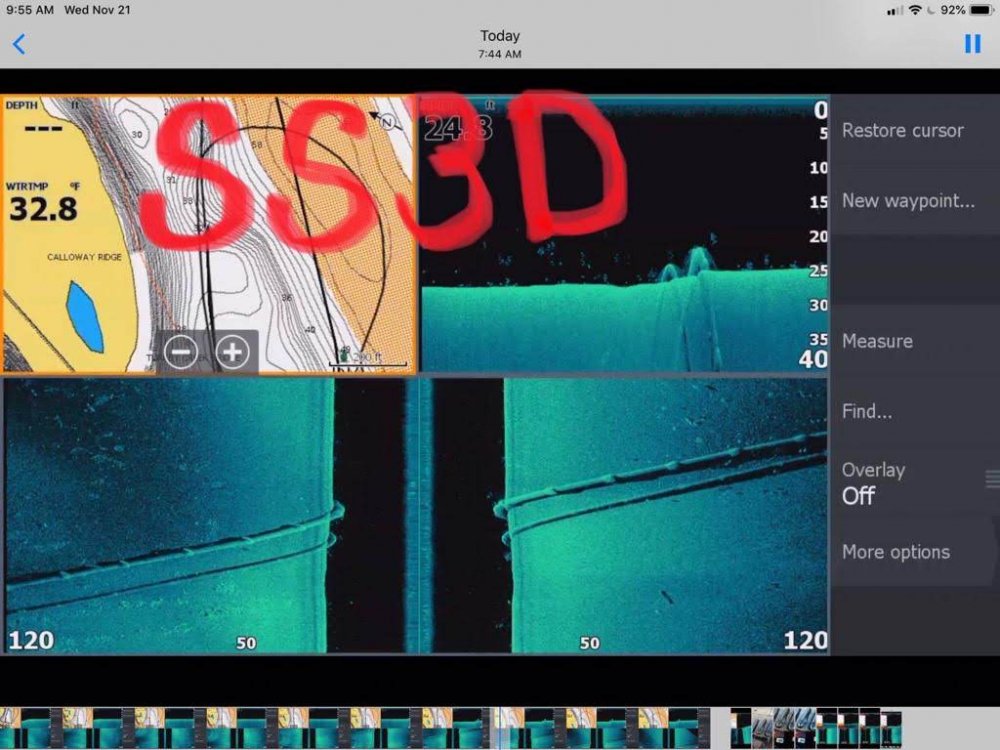Go back using the blue chevron arrow
The image size is (1000, 750).
[x=19, y=44]
